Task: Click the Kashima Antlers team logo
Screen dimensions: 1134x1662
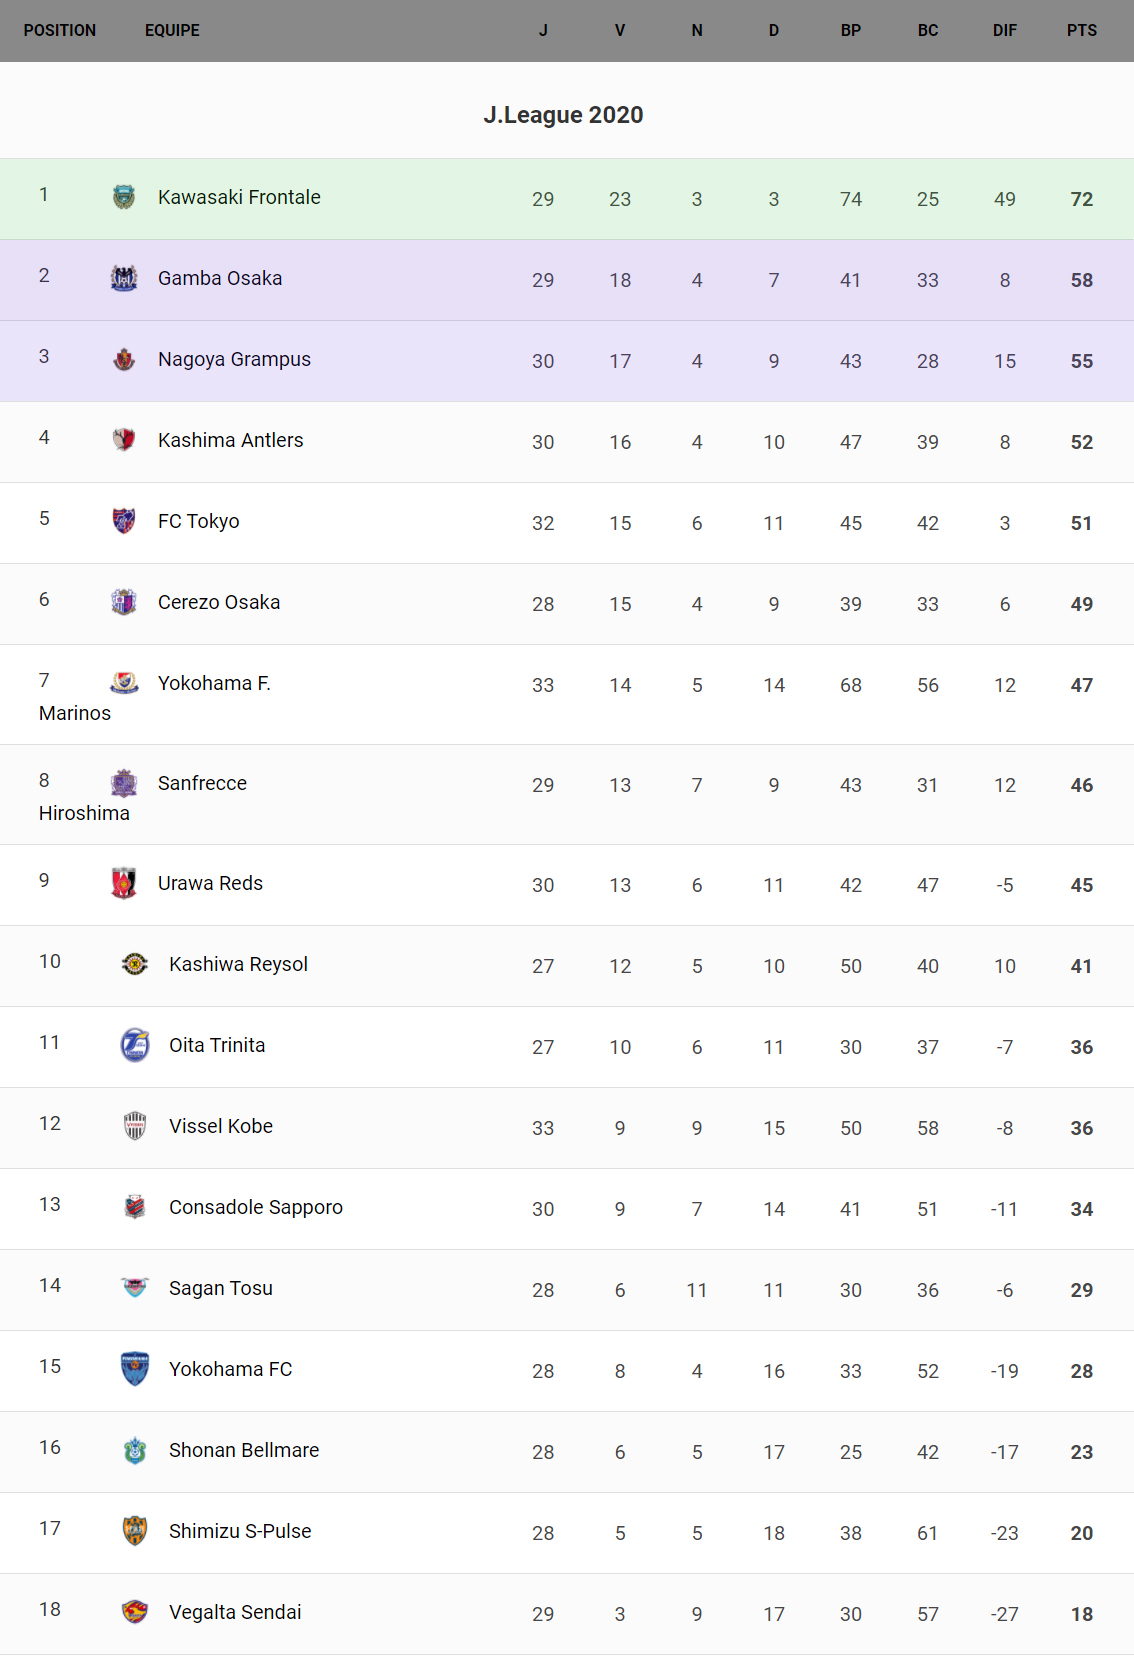Action: click(124, 440)
